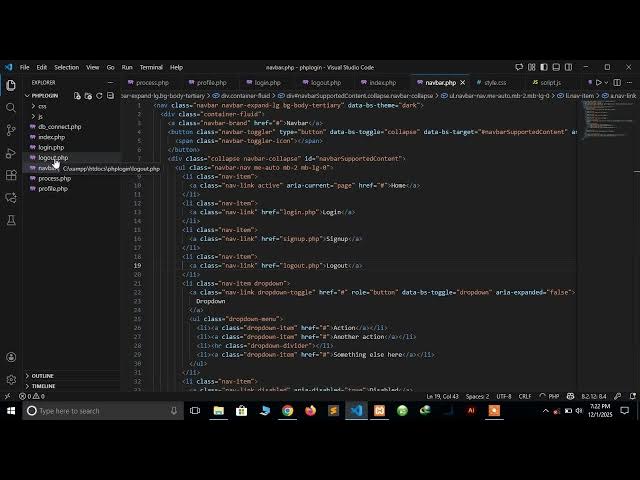The image size is (640, 480).
Task: Open the Terminal menu
Action: [x=151, y=67]
